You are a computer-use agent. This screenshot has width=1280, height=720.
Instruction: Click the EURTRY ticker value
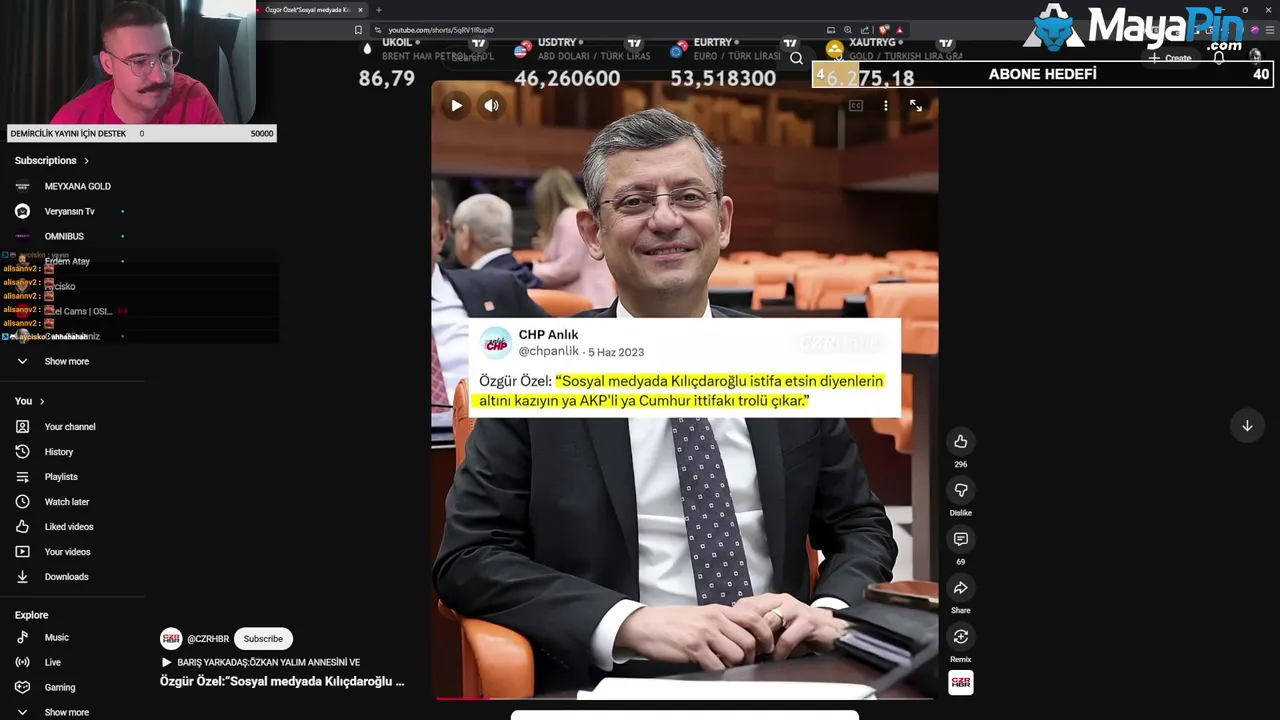[x=723, y=78]
